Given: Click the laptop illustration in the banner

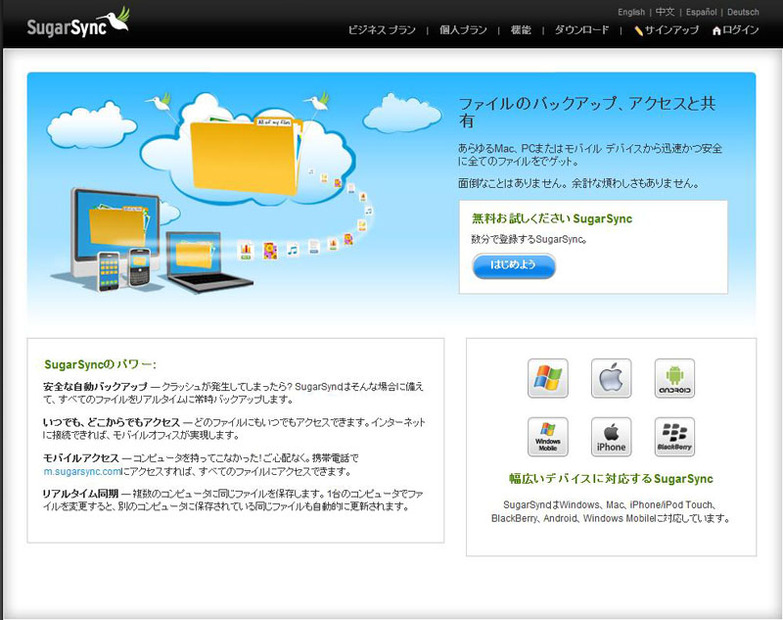Looking at the screenshot, I should (x=209, y=262).
